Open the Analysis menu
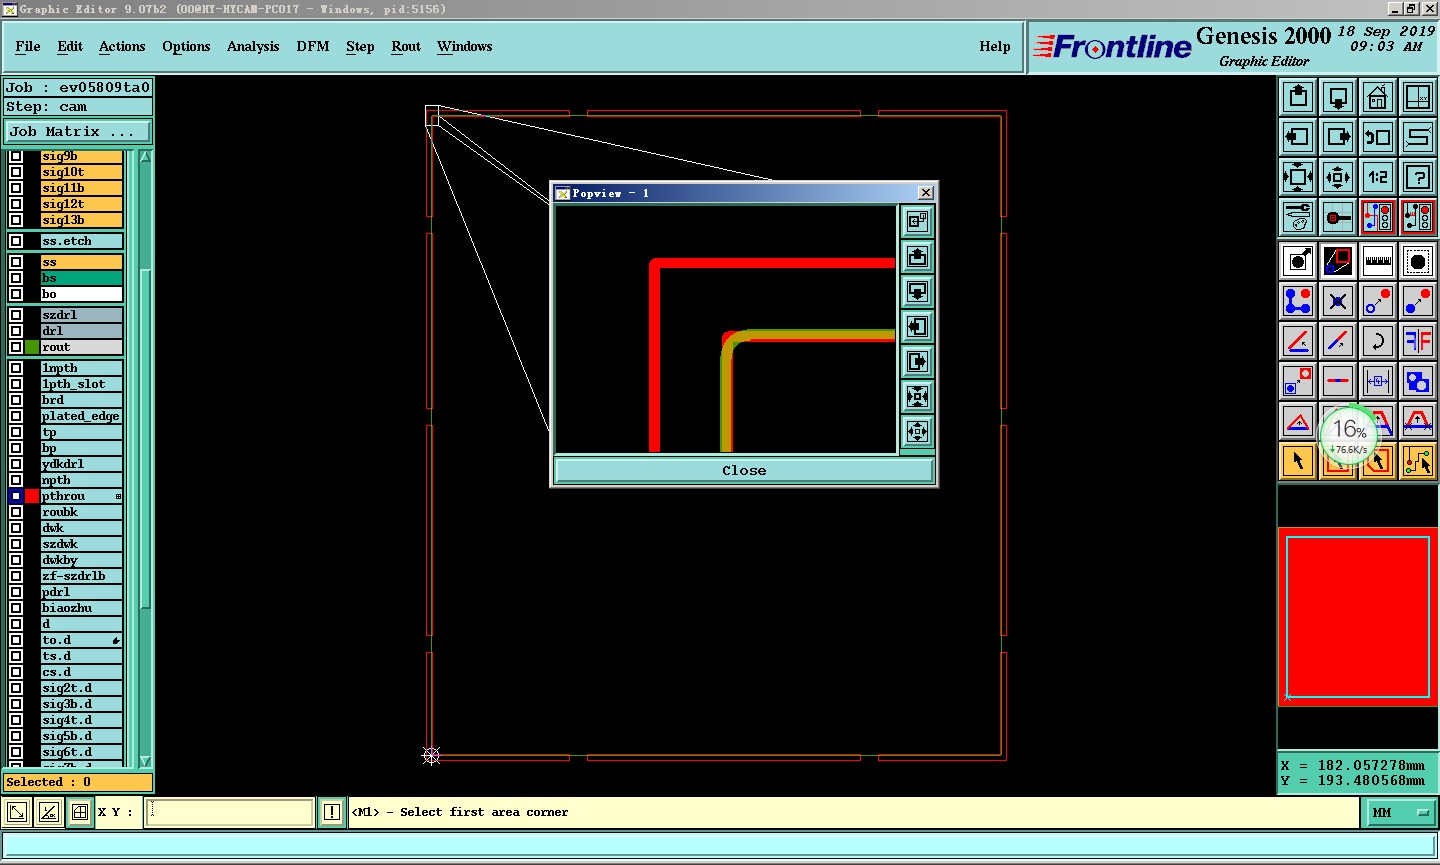 click(x=253, y=47)
